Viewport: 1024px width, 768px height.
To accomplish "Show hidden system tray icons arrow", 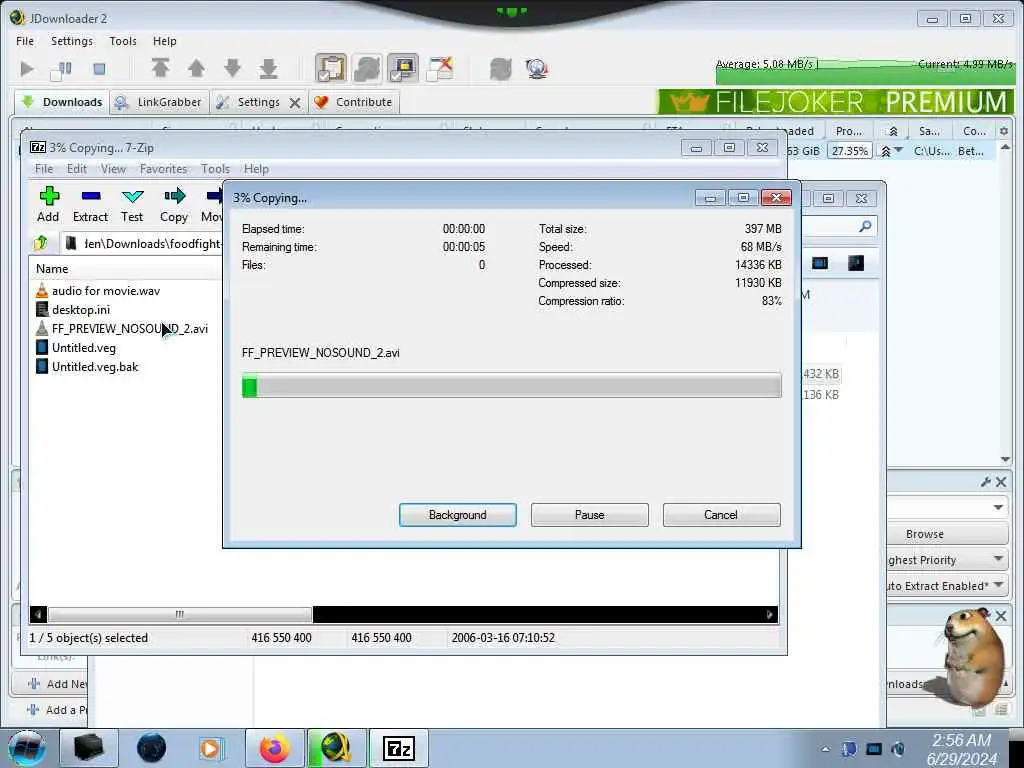I will coord(825,749).
